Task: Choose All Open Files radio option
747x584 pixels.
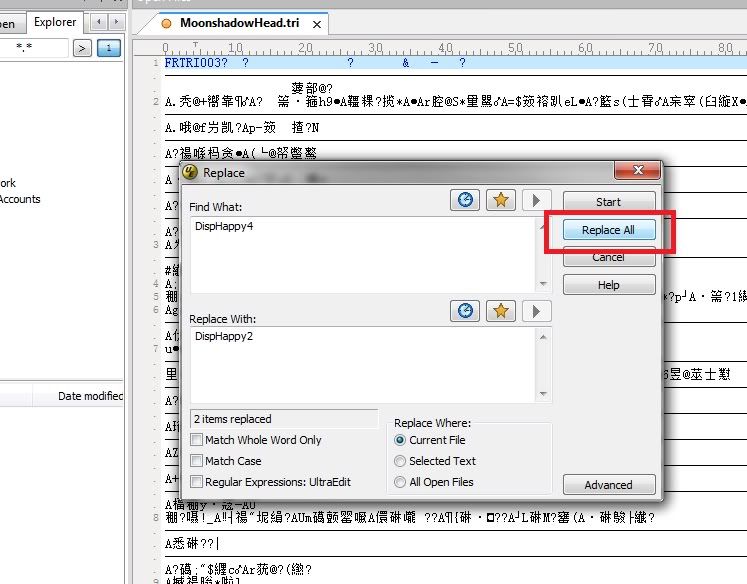Action: (400, 482)
